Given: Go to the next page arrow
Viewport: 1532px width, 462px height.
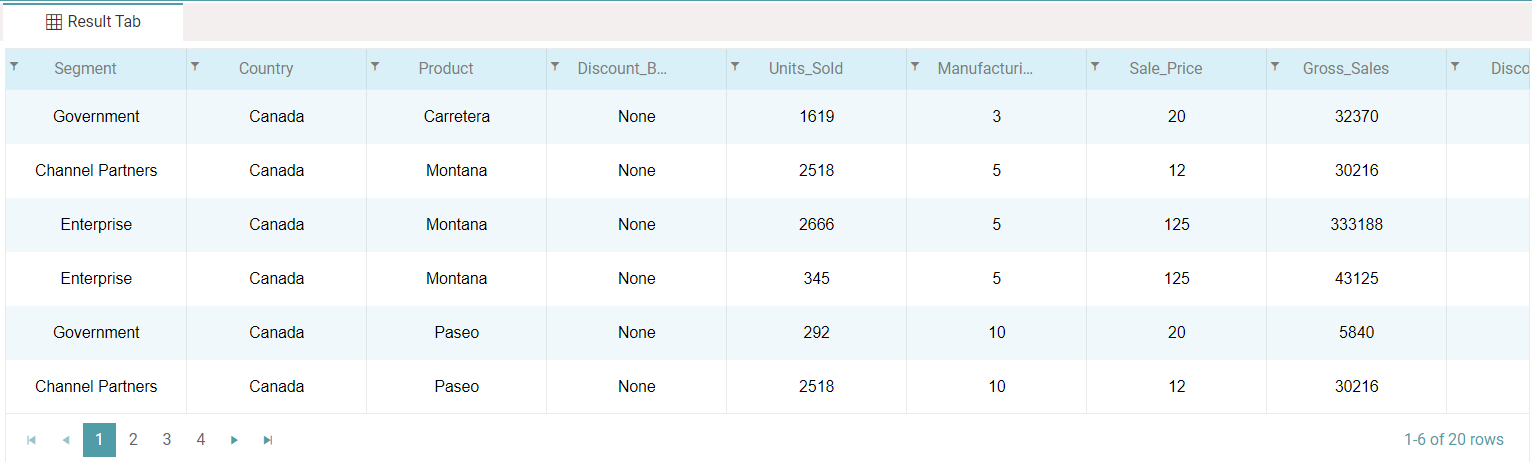Looking at the screenshot, I should pos(234,440).
